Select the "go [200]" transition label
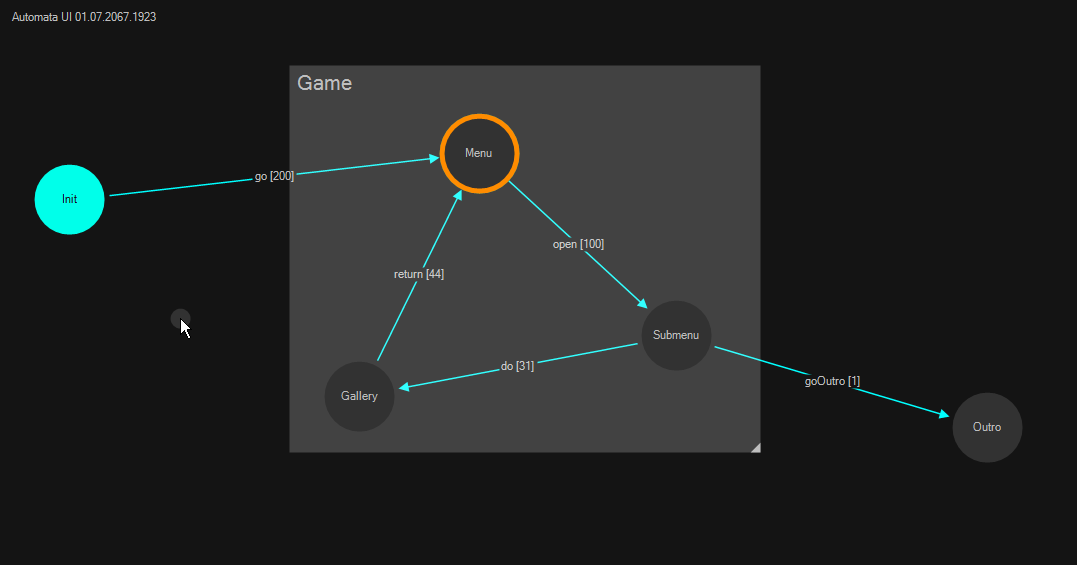Viewport: 1077px width, 565px height. 274,176
